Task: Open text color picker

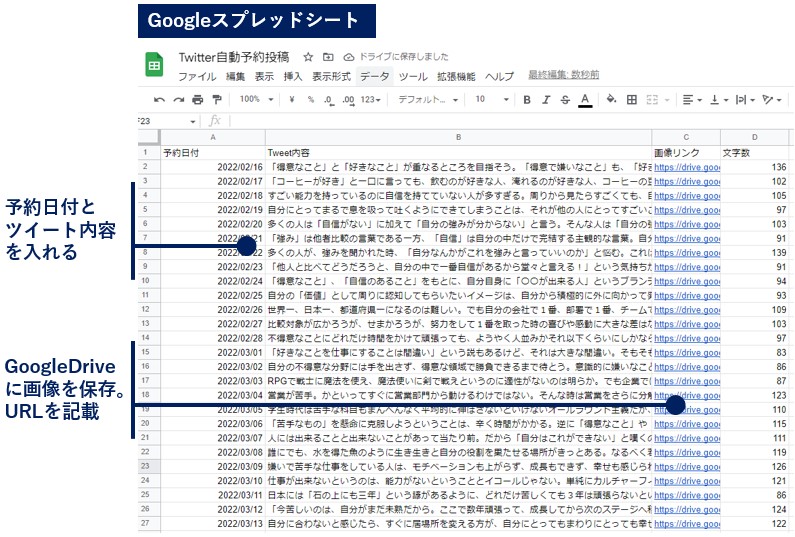Action: 585,100
